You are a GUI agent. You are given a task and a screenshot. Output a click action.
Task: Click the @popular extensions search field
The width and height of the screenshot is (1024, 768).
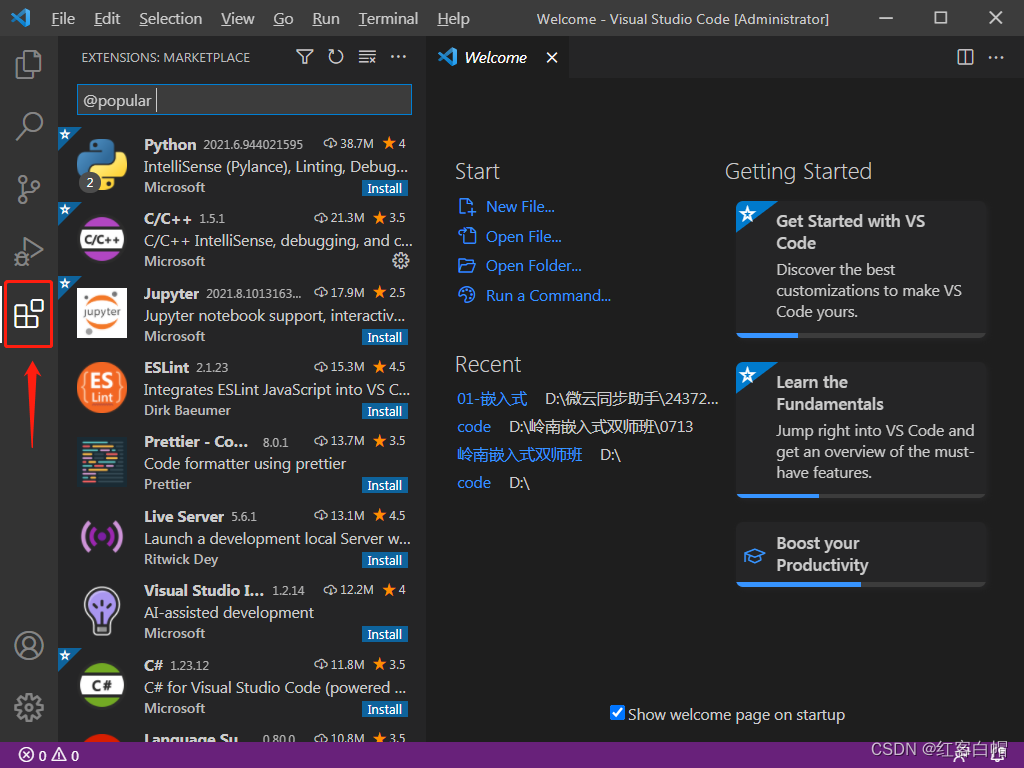click(244, 100)
